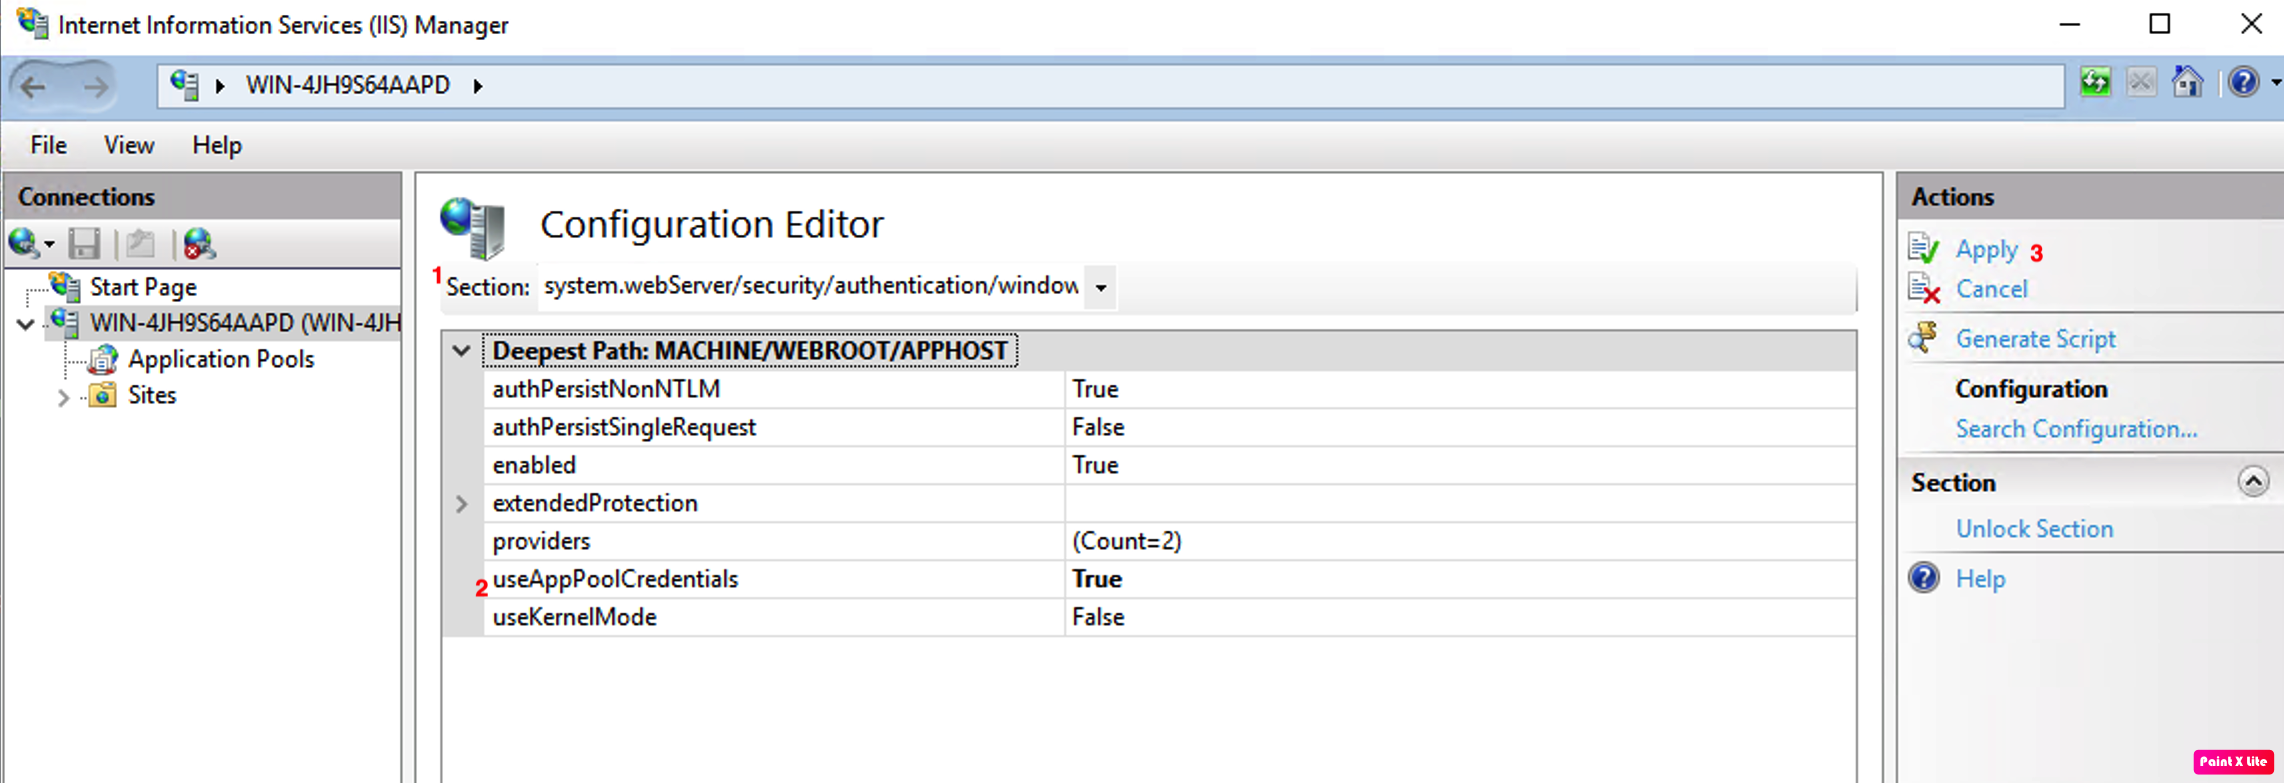Open Search Configuration link

click(2076, 429)
